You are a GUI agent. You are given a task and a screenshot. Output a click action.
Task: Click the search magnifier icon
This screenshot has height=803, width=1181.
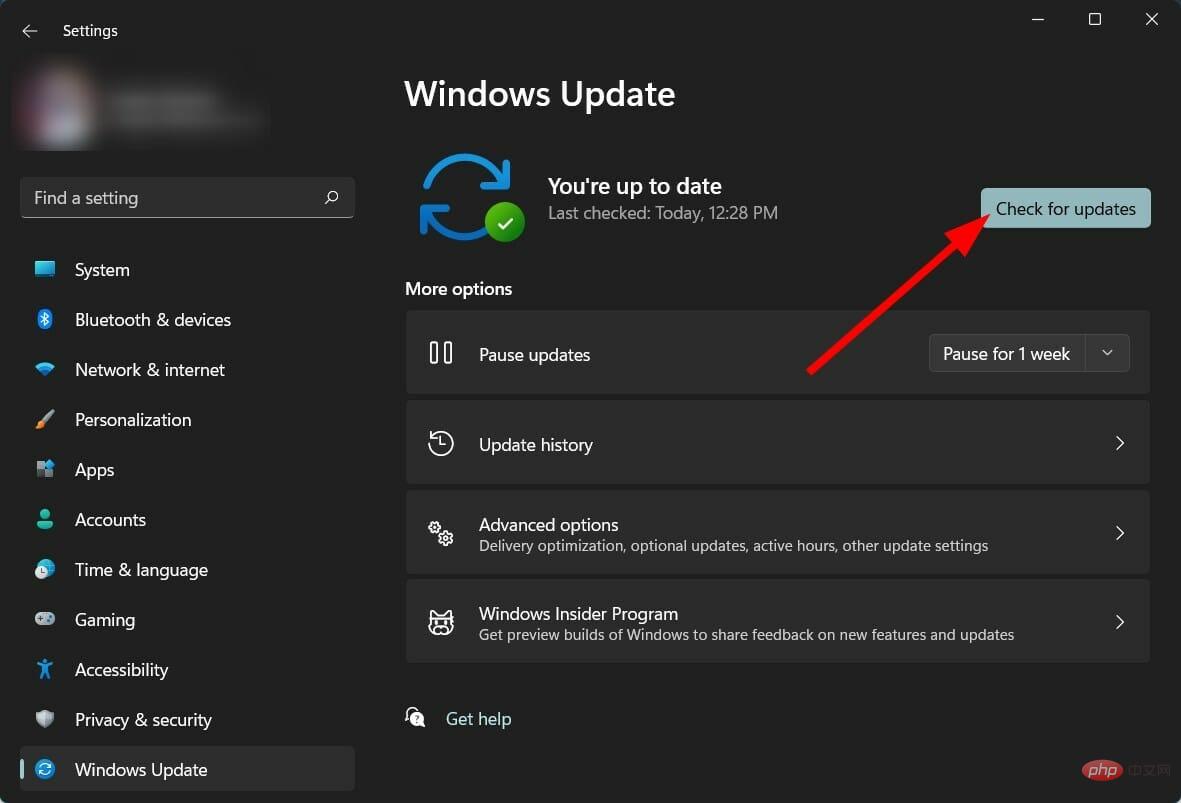pyautogui.click(x=332, y=198)
